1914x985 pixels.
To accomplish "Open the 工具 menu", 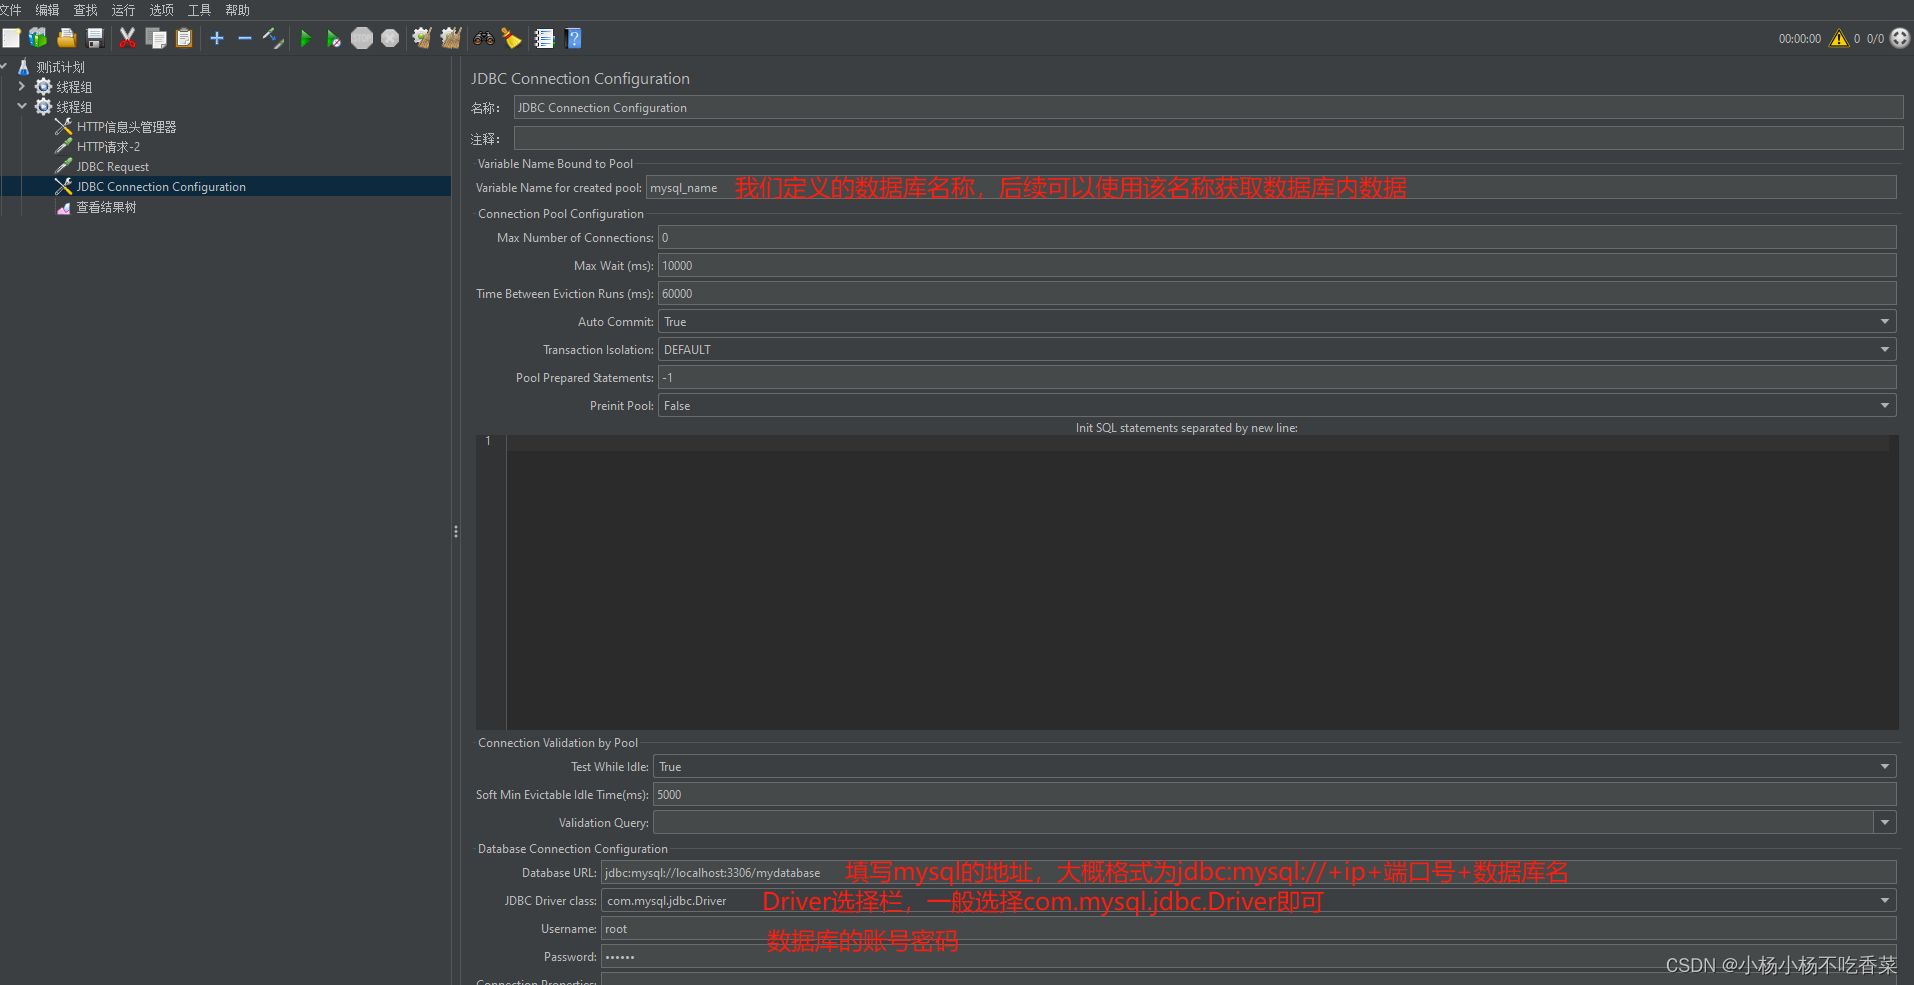I will click(x=199, y=10).
